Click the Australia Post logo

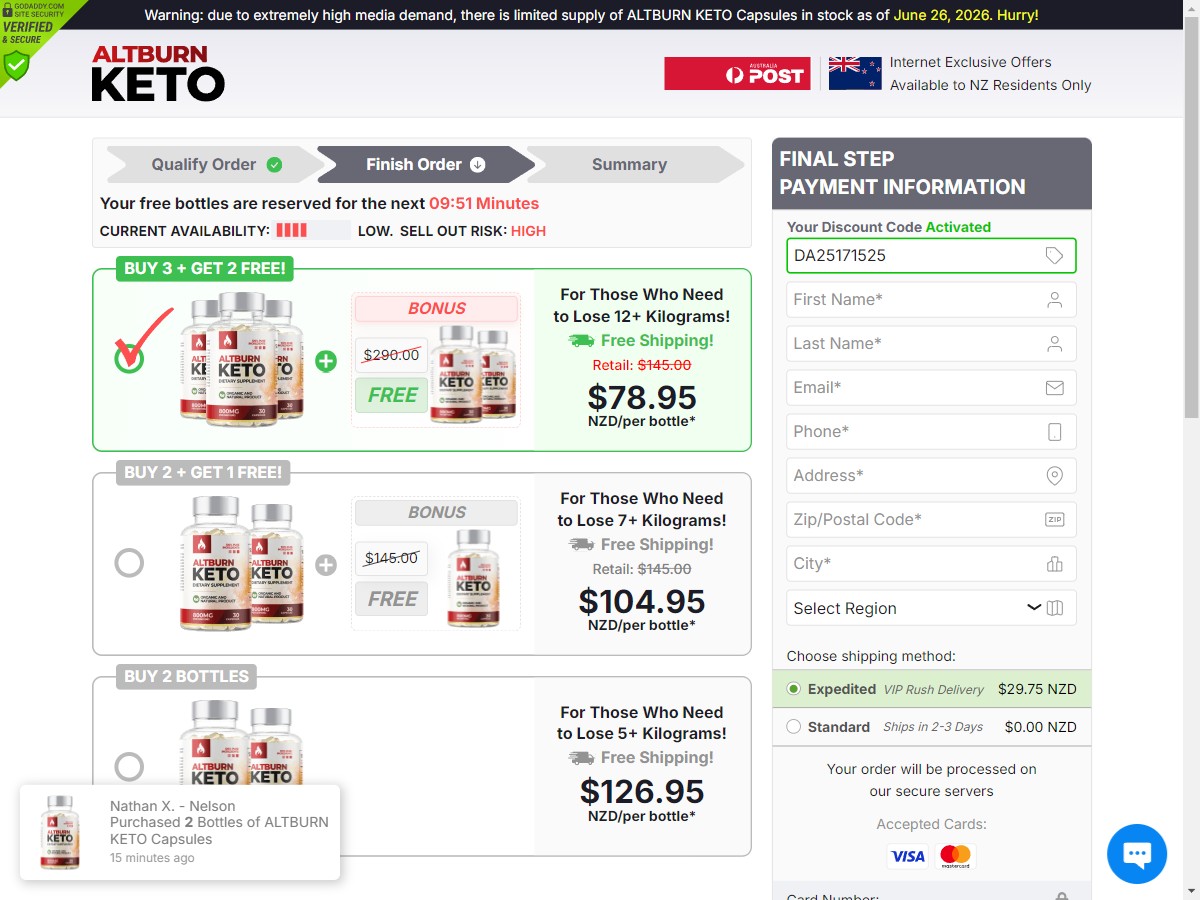737,74
